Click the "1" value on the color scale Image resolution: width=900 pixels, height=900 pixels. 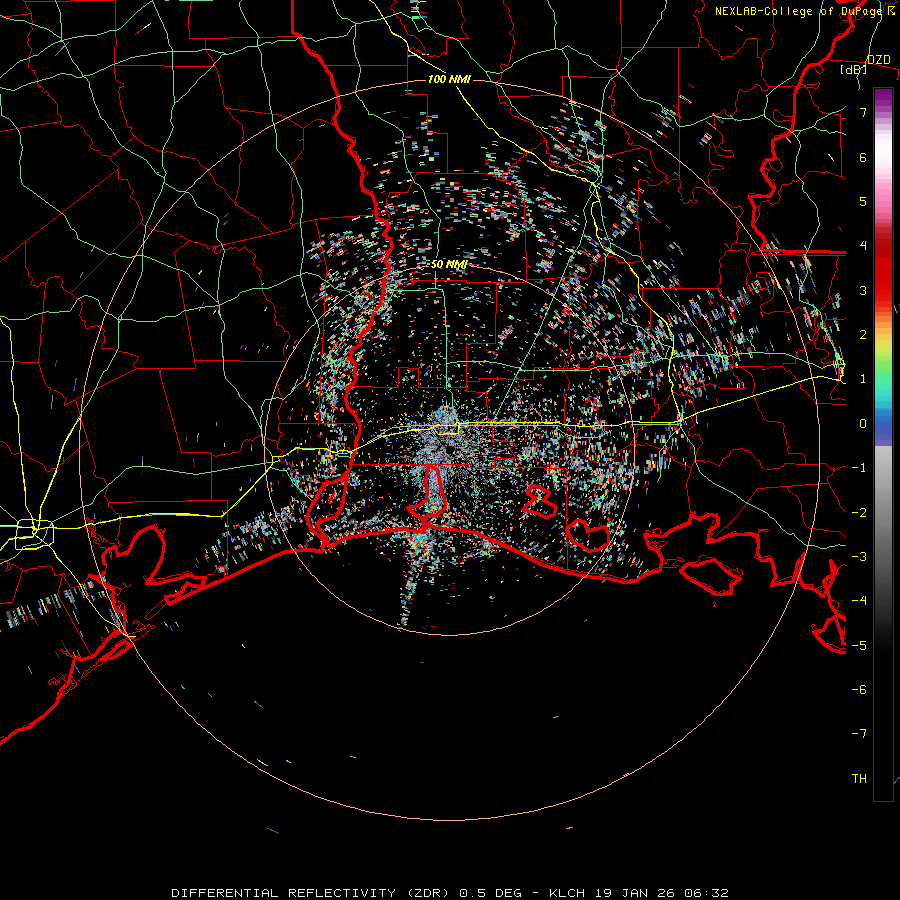863,379
